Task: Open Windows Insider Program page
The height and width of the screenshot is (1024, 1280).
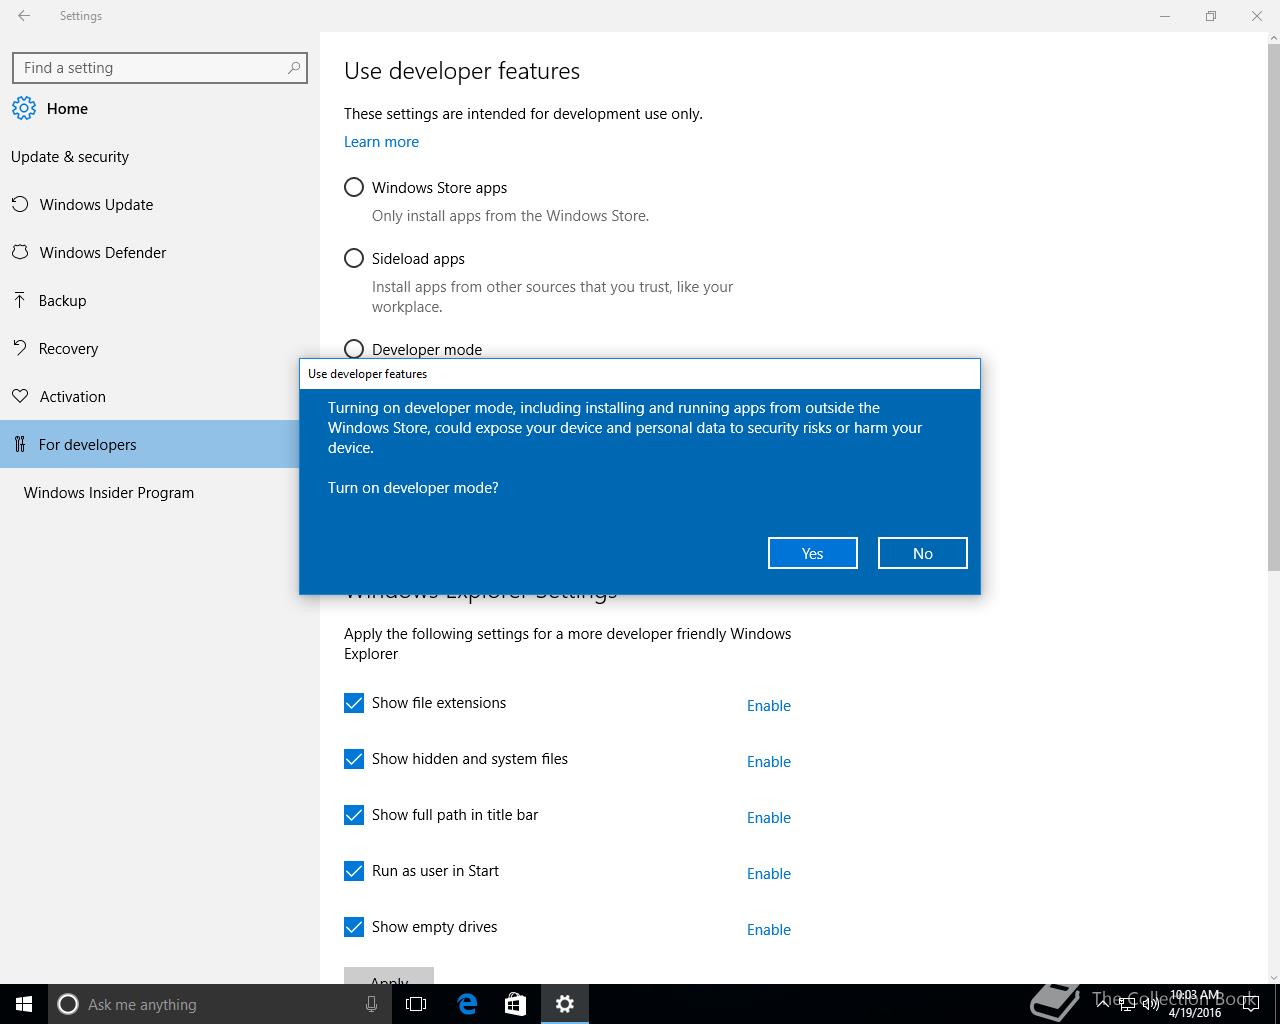Action: (150, 492)
